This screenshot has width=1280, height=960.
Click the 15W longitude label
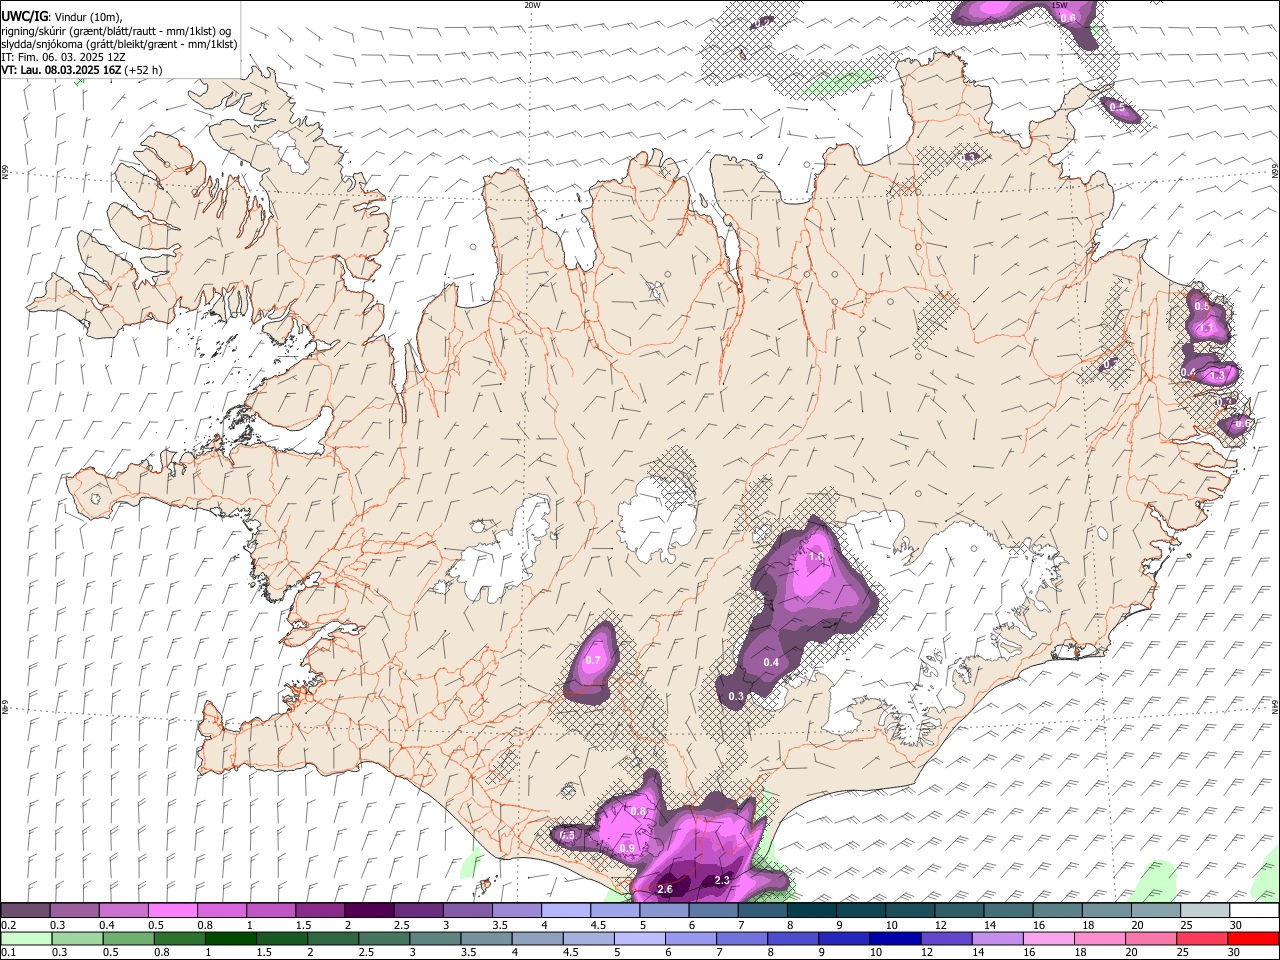click(1059, 5)
